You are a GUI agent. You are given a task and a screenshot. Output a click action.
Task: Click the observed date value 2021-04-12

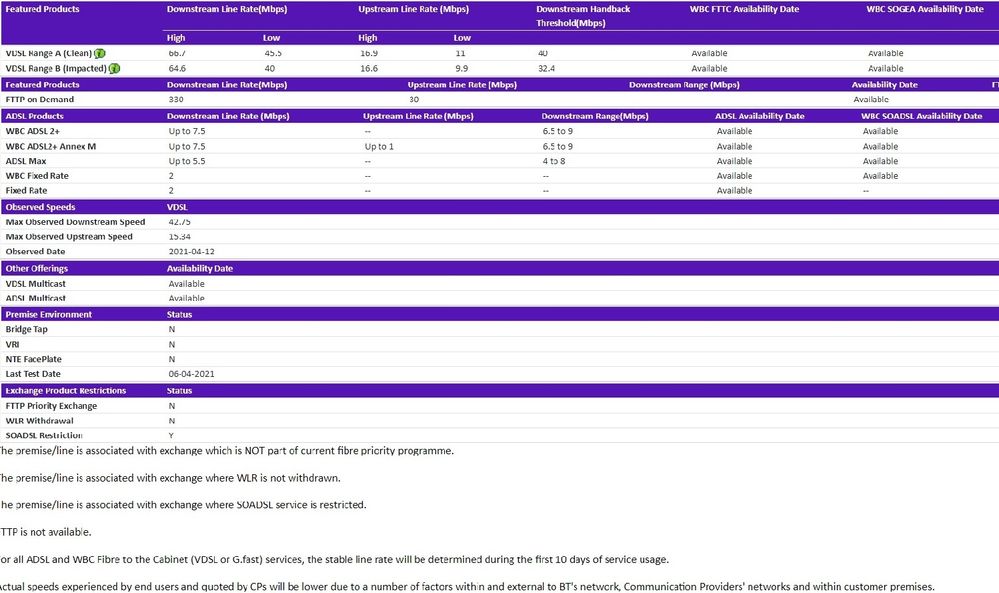pyautogui.click(x=191, y=252)
